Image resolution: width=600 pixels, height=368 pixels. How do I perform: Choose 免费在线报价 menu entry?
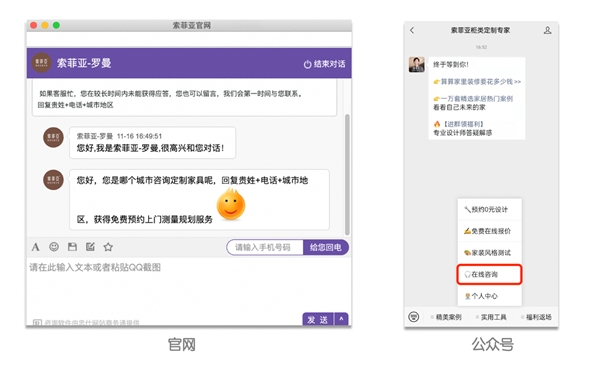pos(489,231)
